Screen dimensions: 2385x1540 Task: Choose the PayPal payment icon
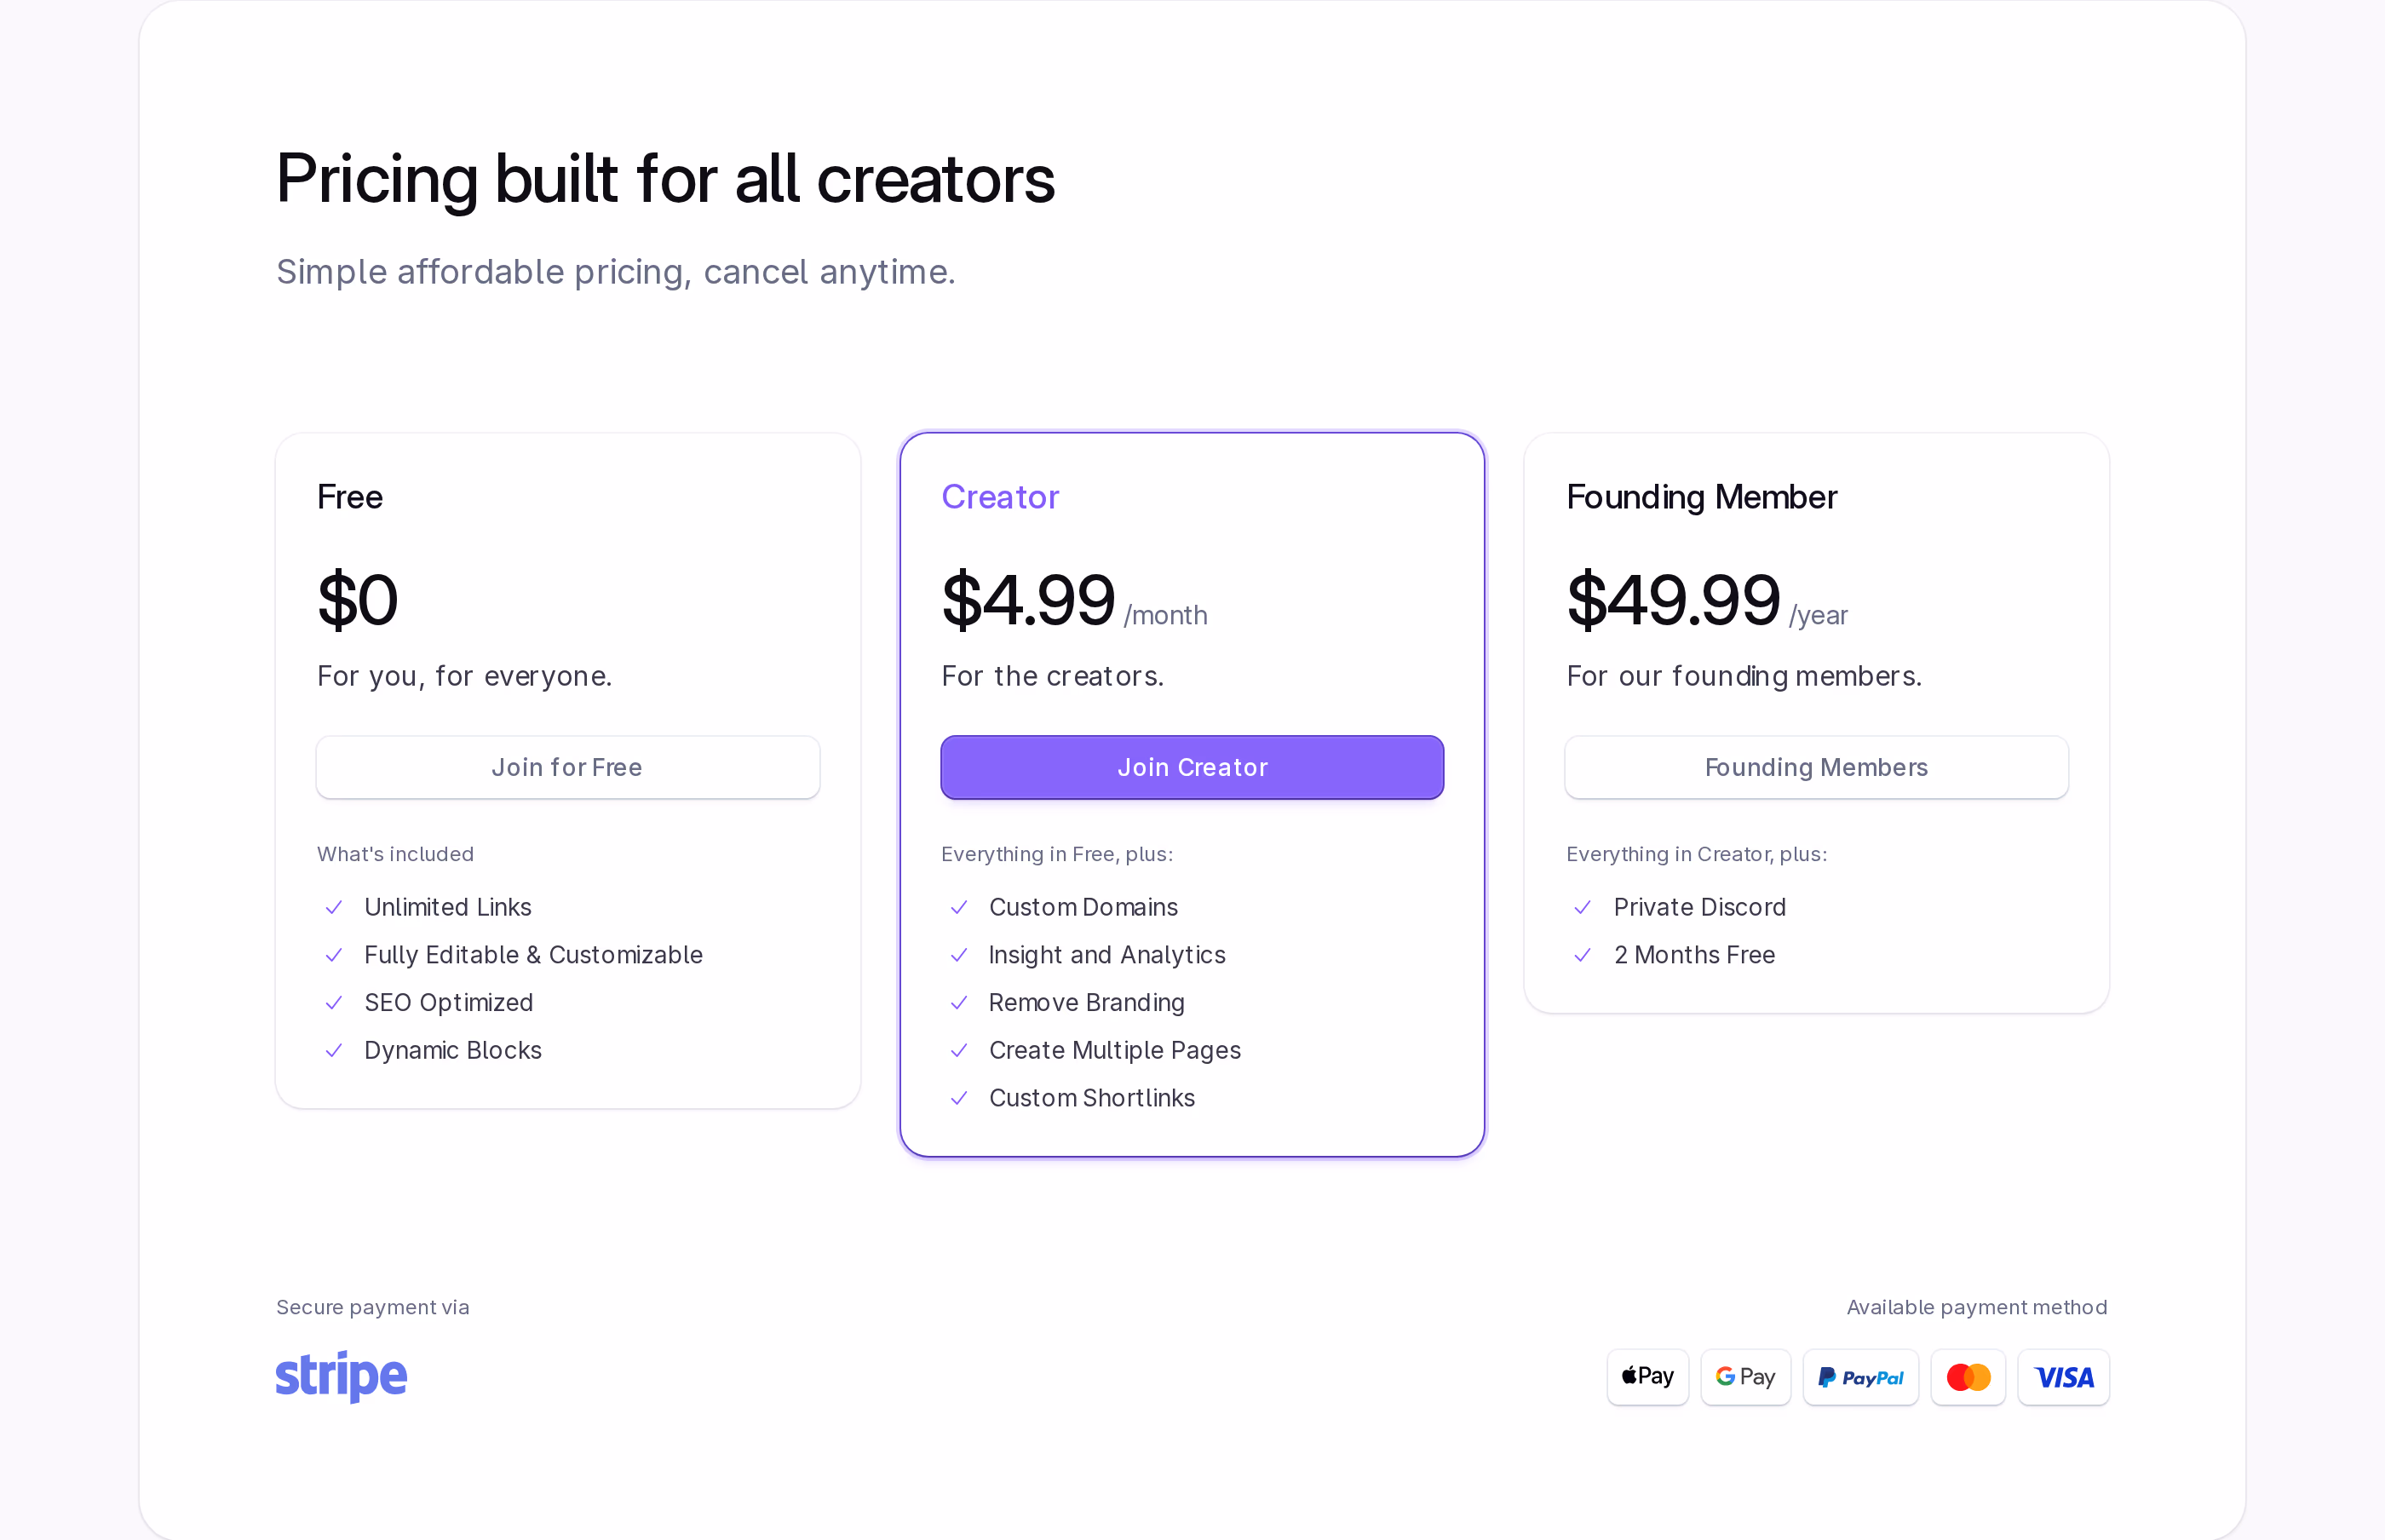point(1860,1377)
